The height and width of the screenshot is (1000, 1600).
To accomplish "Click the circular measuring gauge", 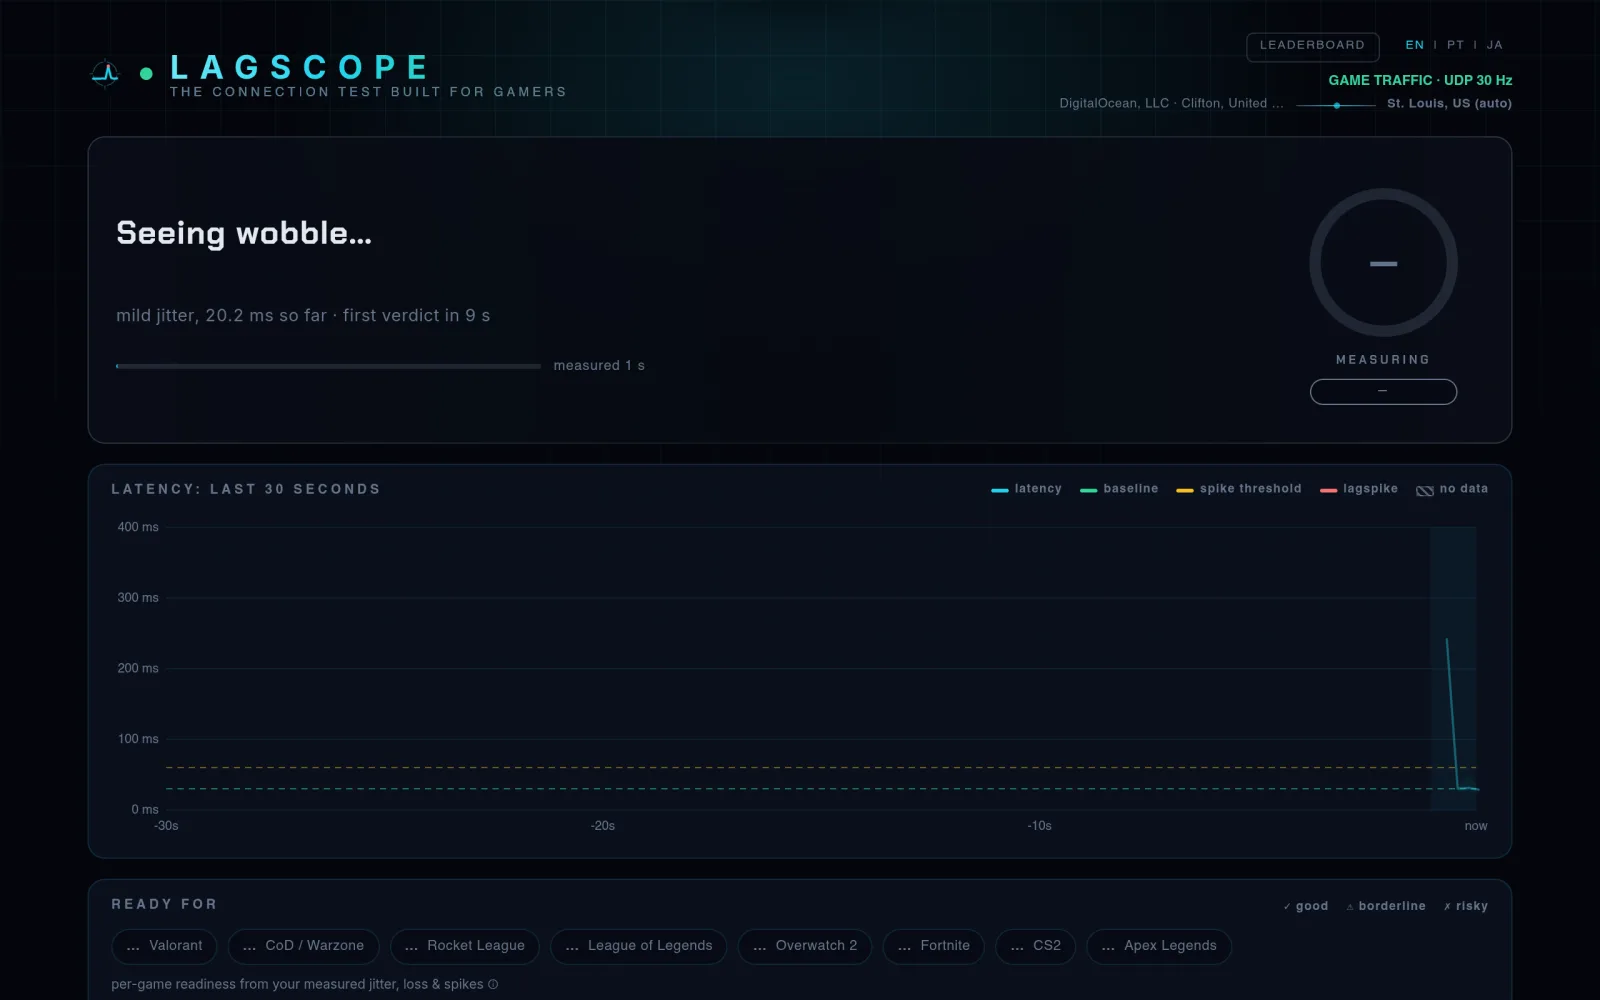I will pos(1383,263).
